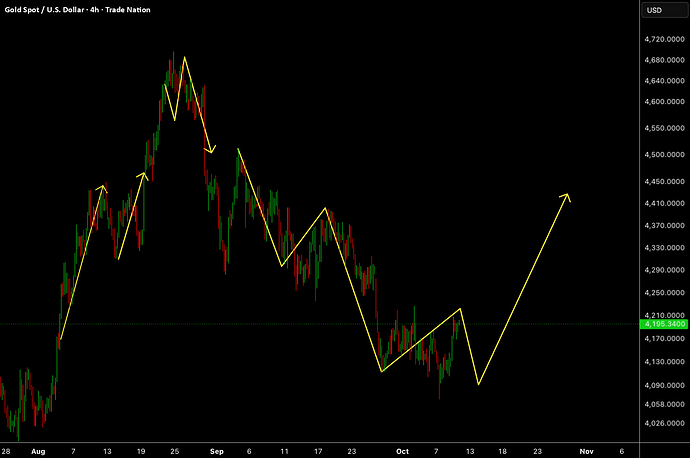Click the 19 date label on time axis
This screenshot has height=458, width=690.
tap(141, 451)
